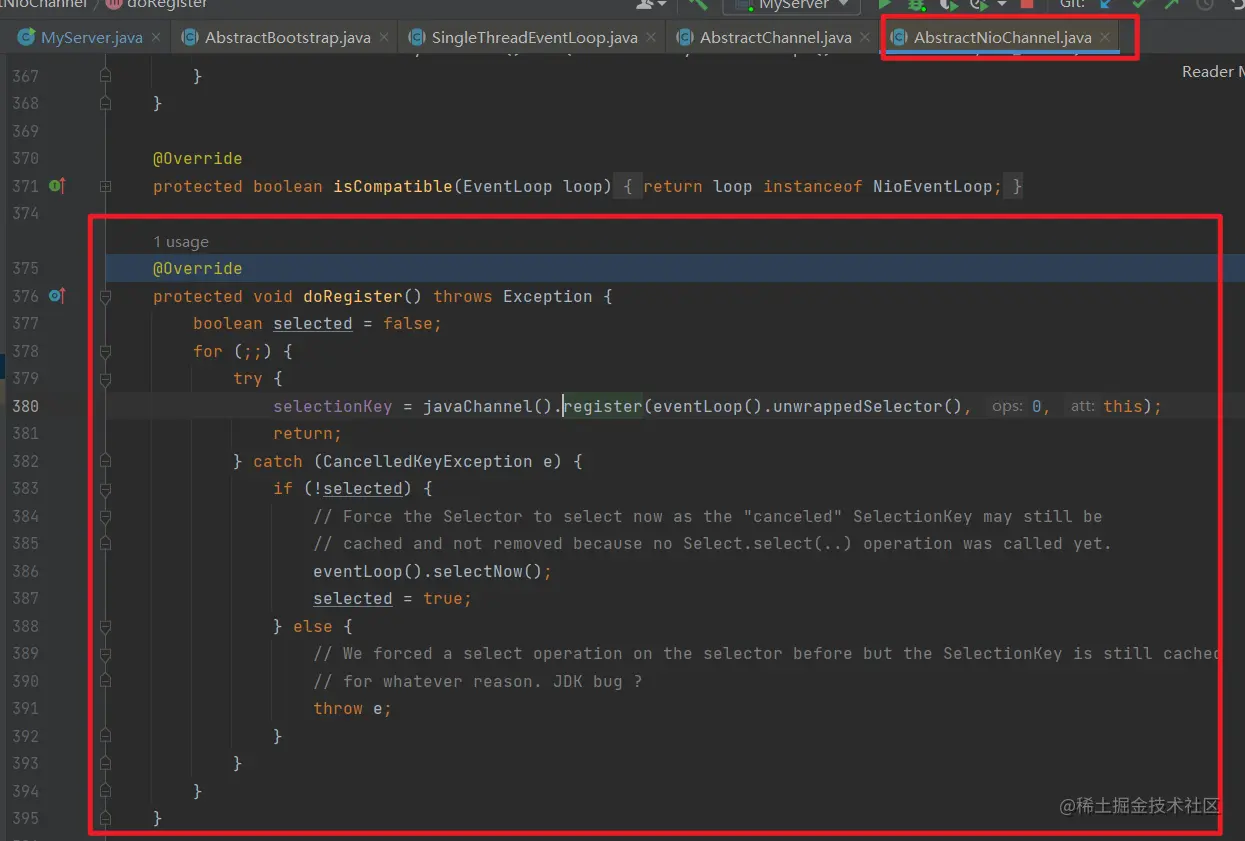Click the @Override annotation on line 375

[197, 268]
